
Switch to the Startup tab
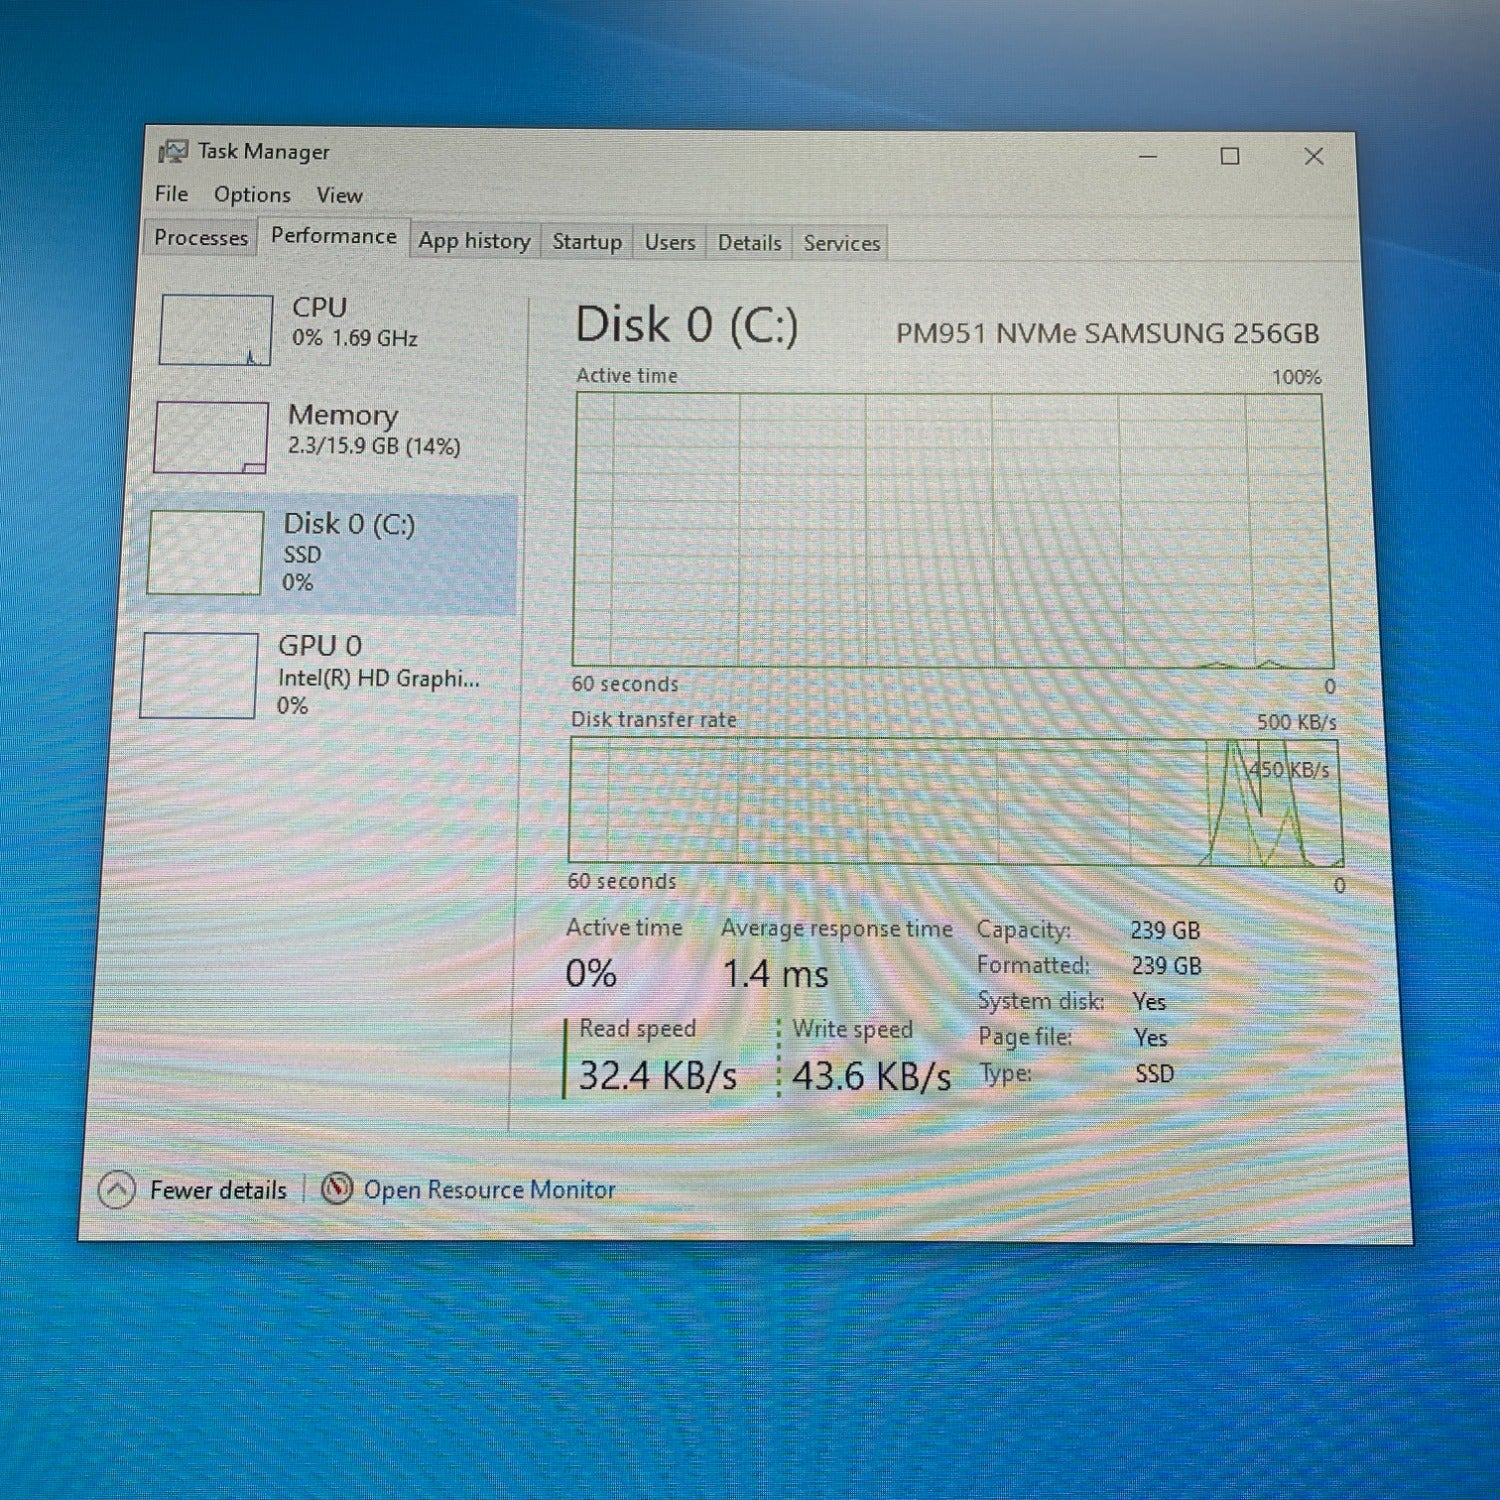tap(587, 242)
